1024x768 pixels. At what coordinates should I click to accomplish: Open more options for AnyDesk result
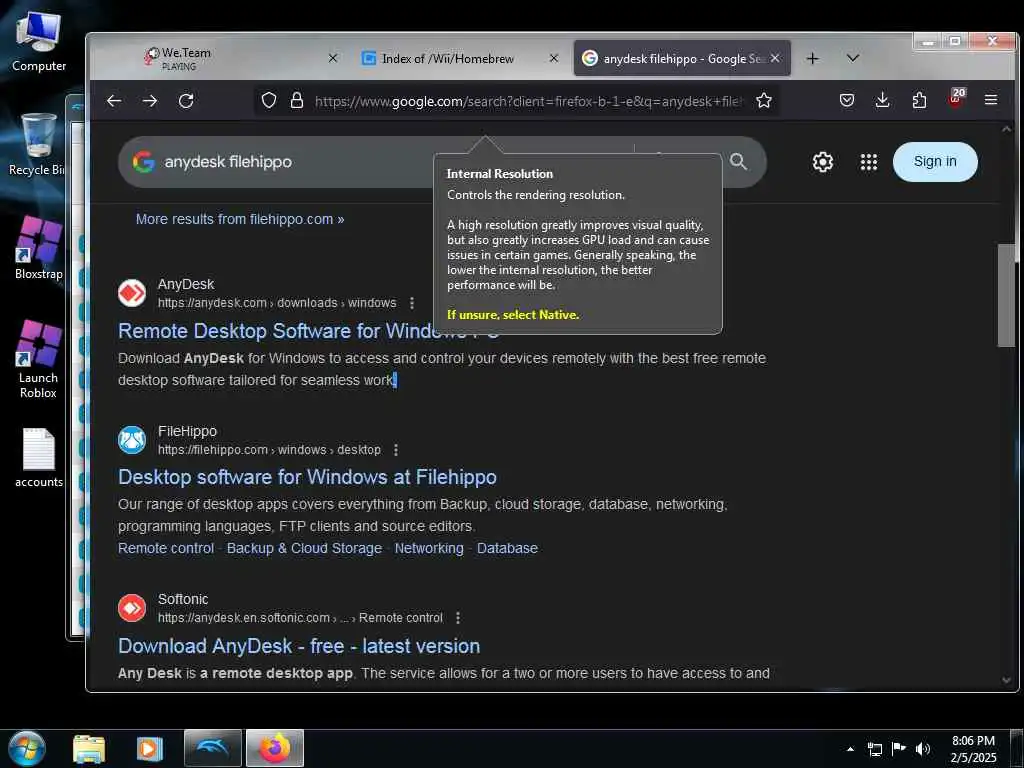pos(411,303)
